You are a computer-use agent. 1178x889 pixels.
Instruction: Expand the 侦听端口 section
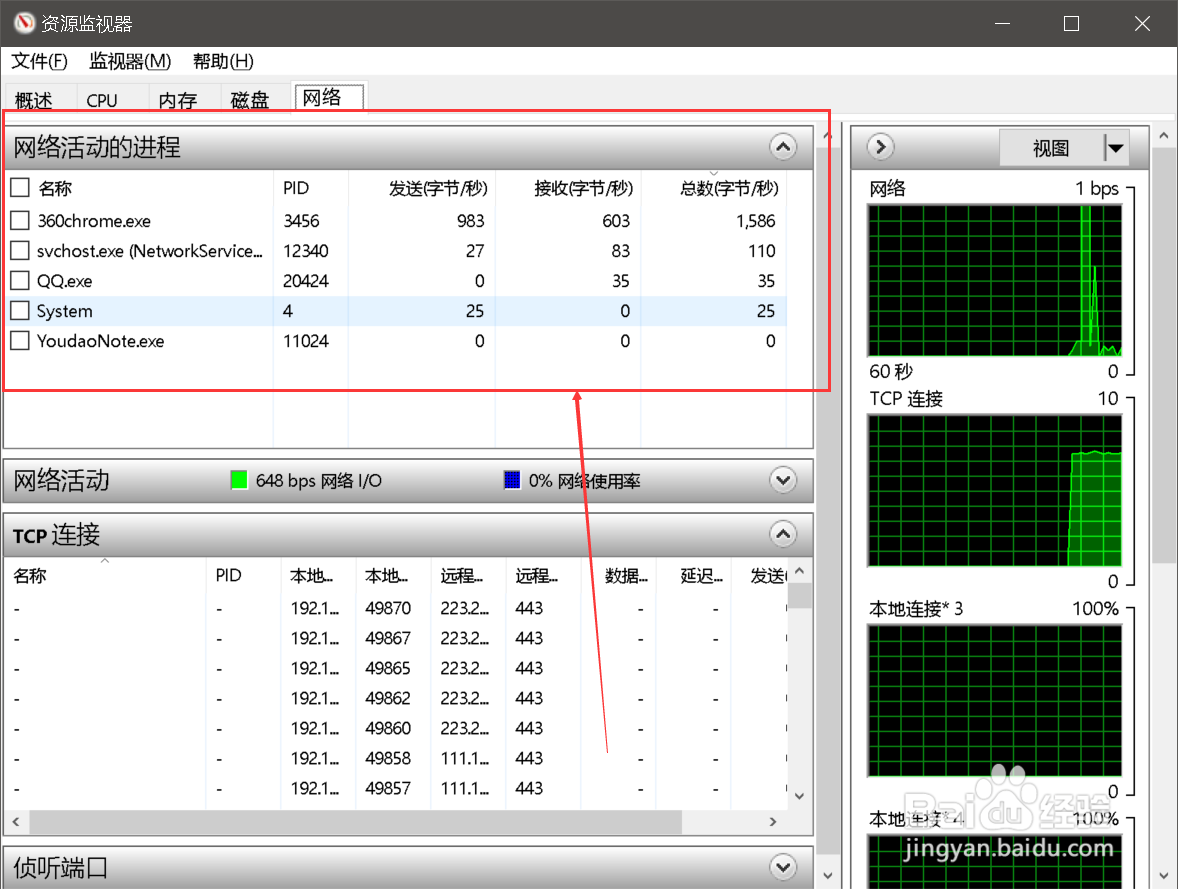783,867
